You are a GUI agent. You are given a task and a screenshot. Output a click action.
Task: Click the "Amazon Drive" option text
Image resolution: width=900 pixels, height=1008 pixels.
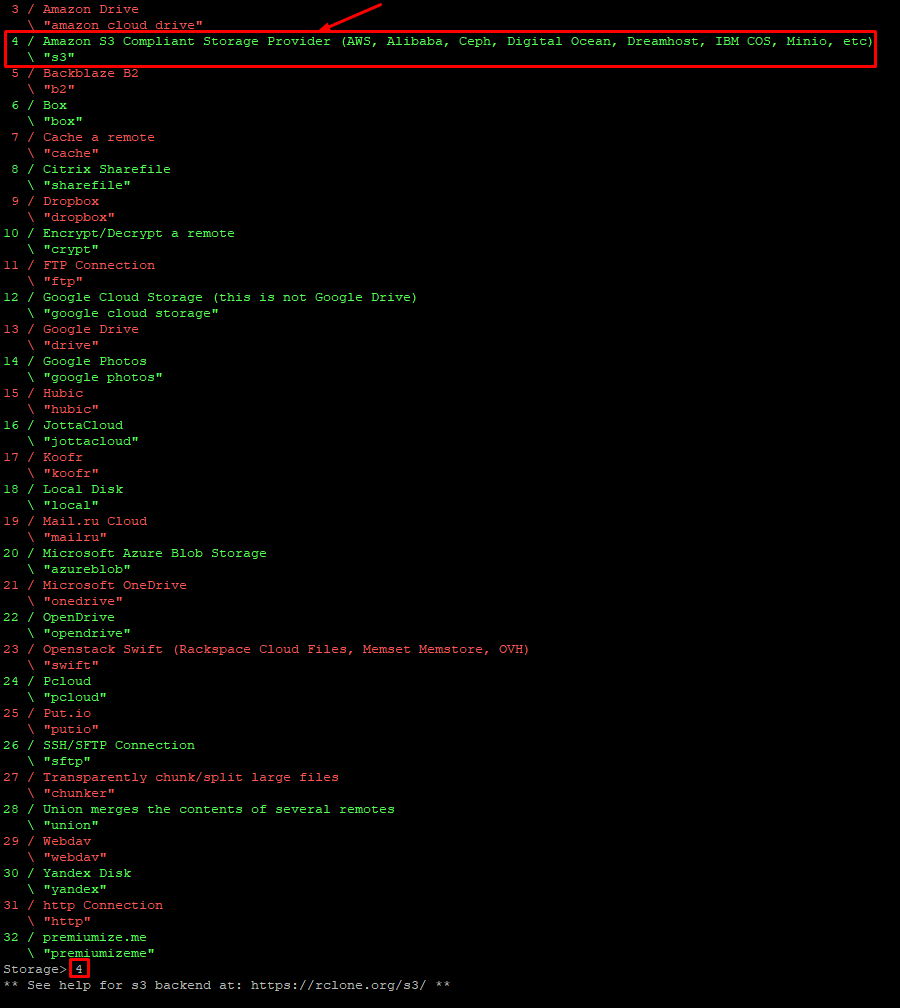tap(91, 9)
